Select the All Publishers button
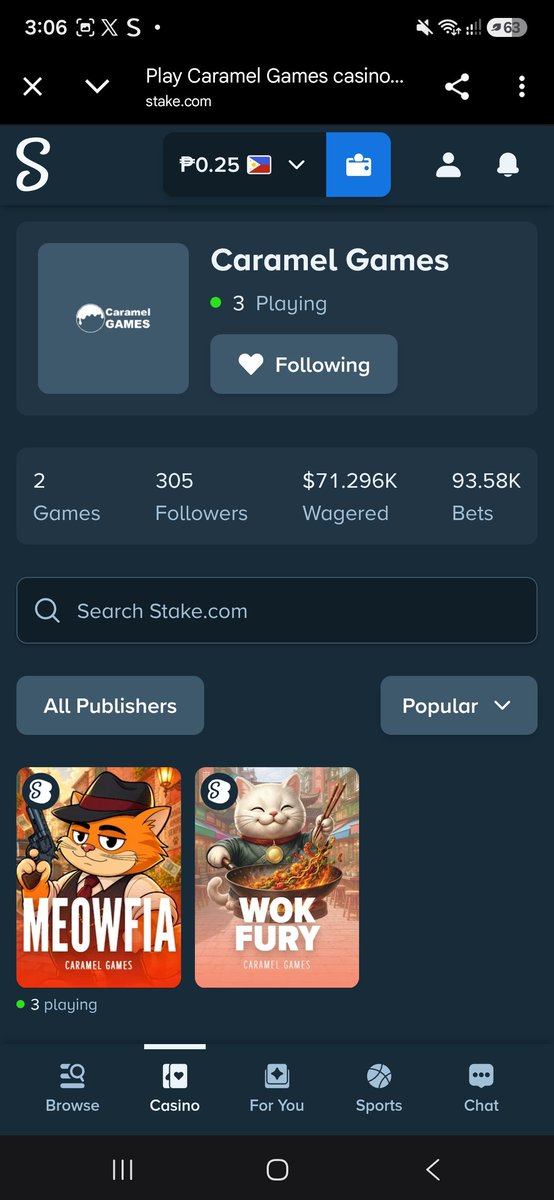Screen dimensions: 554x1200 coord(110,706)
